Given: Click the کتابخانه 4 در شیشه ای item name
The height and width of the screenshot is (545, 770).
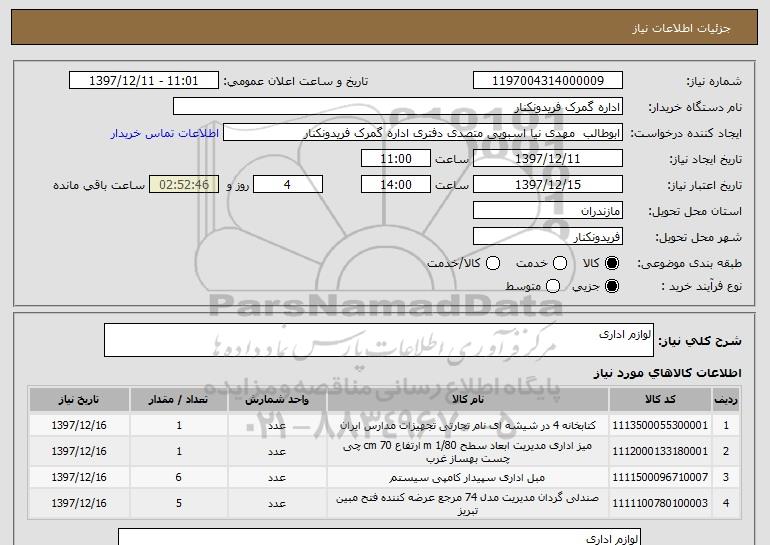Looking at the screenshot, I should click(468, 425).
